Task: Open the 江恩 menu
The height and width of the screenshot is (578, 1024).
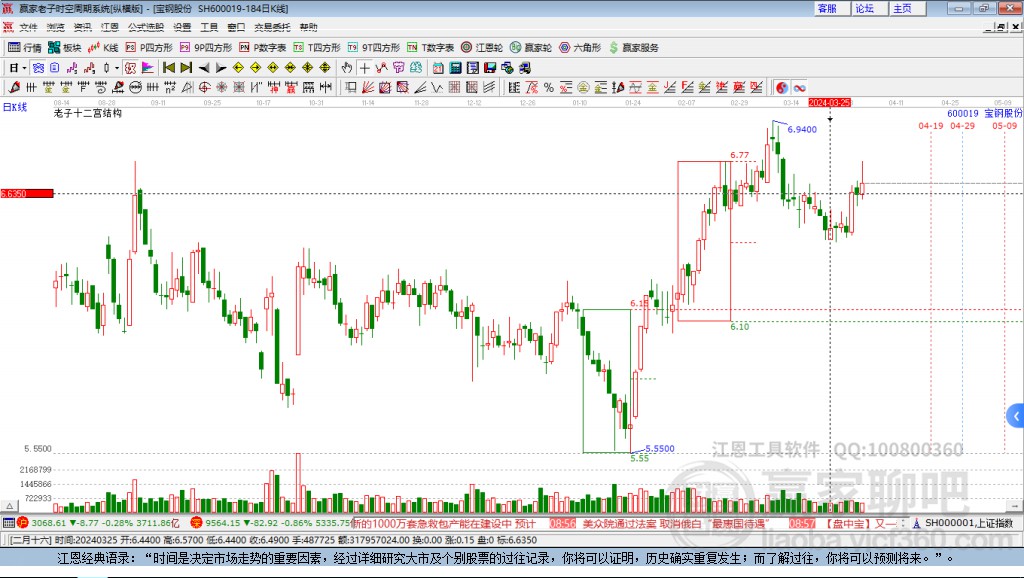Action: [x=110, y=27]
